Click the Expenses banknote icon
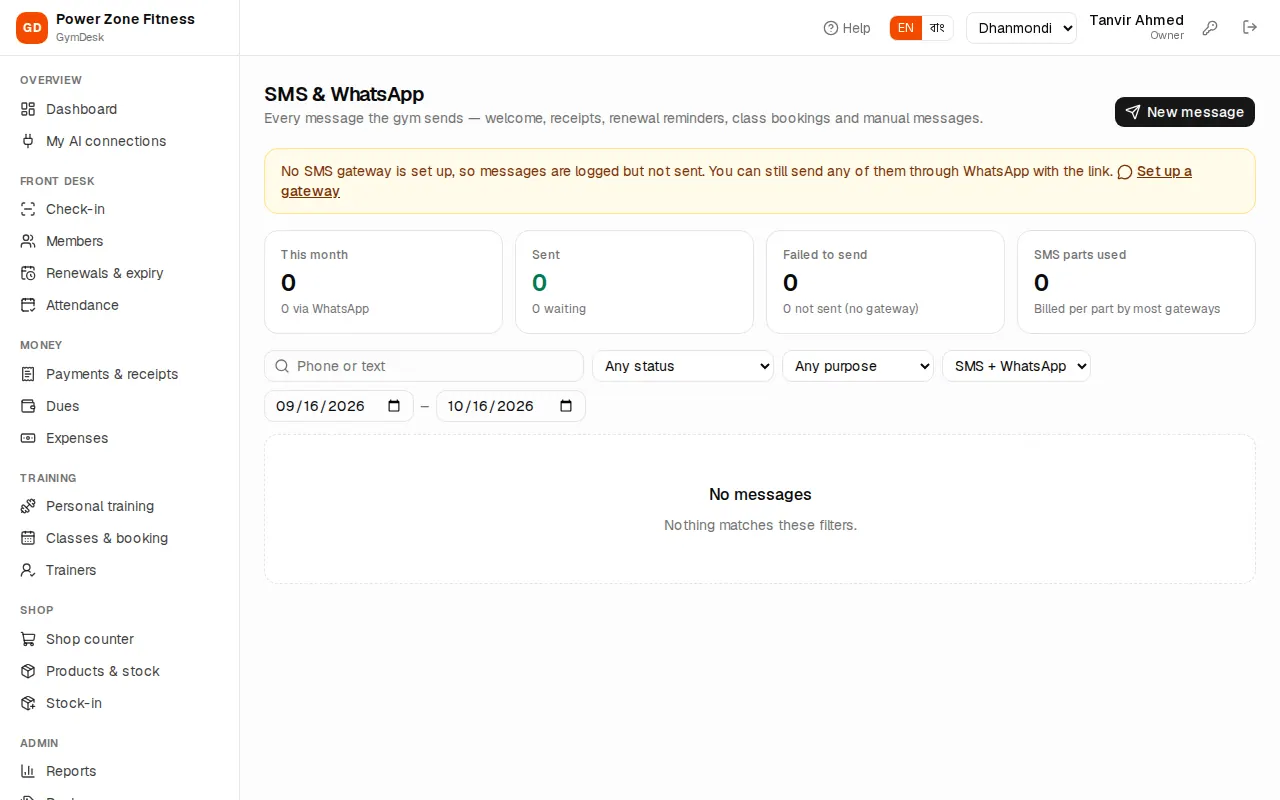The image size is (1280, 800). [28, 438]
